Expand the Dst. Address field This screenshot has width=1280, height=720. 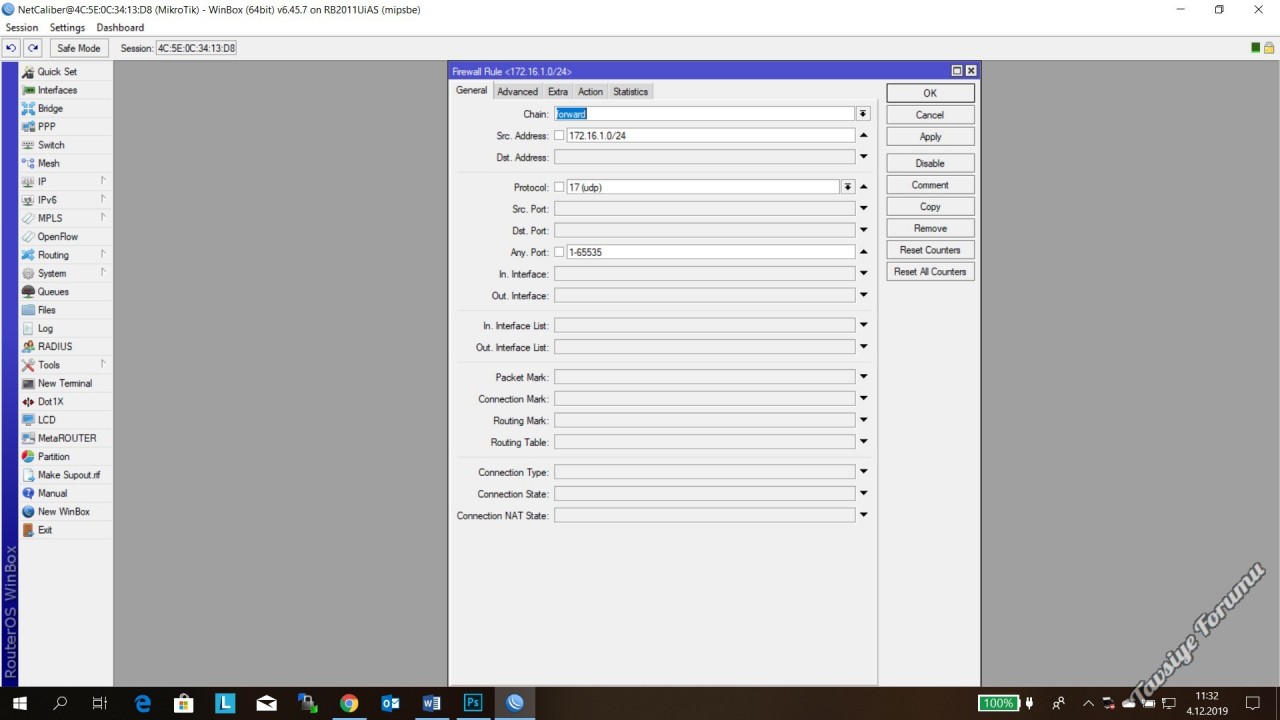point(864,157)
